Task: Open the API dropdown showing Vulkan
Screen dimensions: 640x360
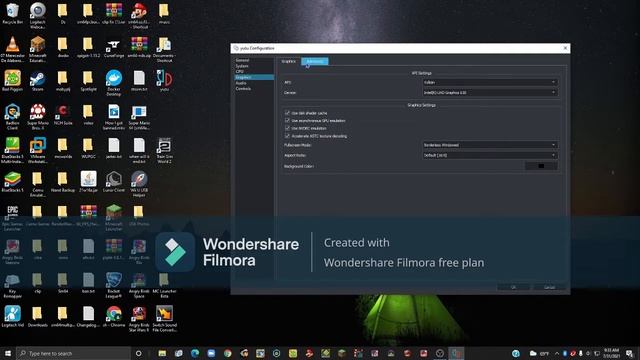Action: (x=490, y=82)
